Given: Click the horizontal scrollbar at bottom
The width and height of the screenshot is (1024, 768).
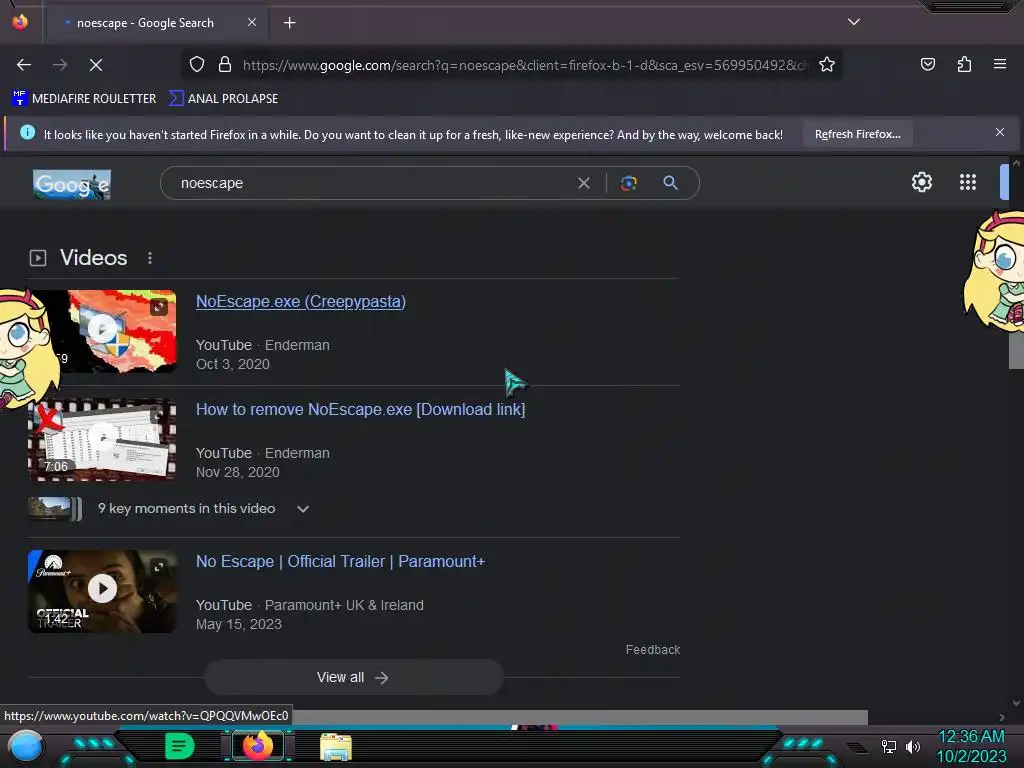Looking at the screenshot, I should 580,717.
